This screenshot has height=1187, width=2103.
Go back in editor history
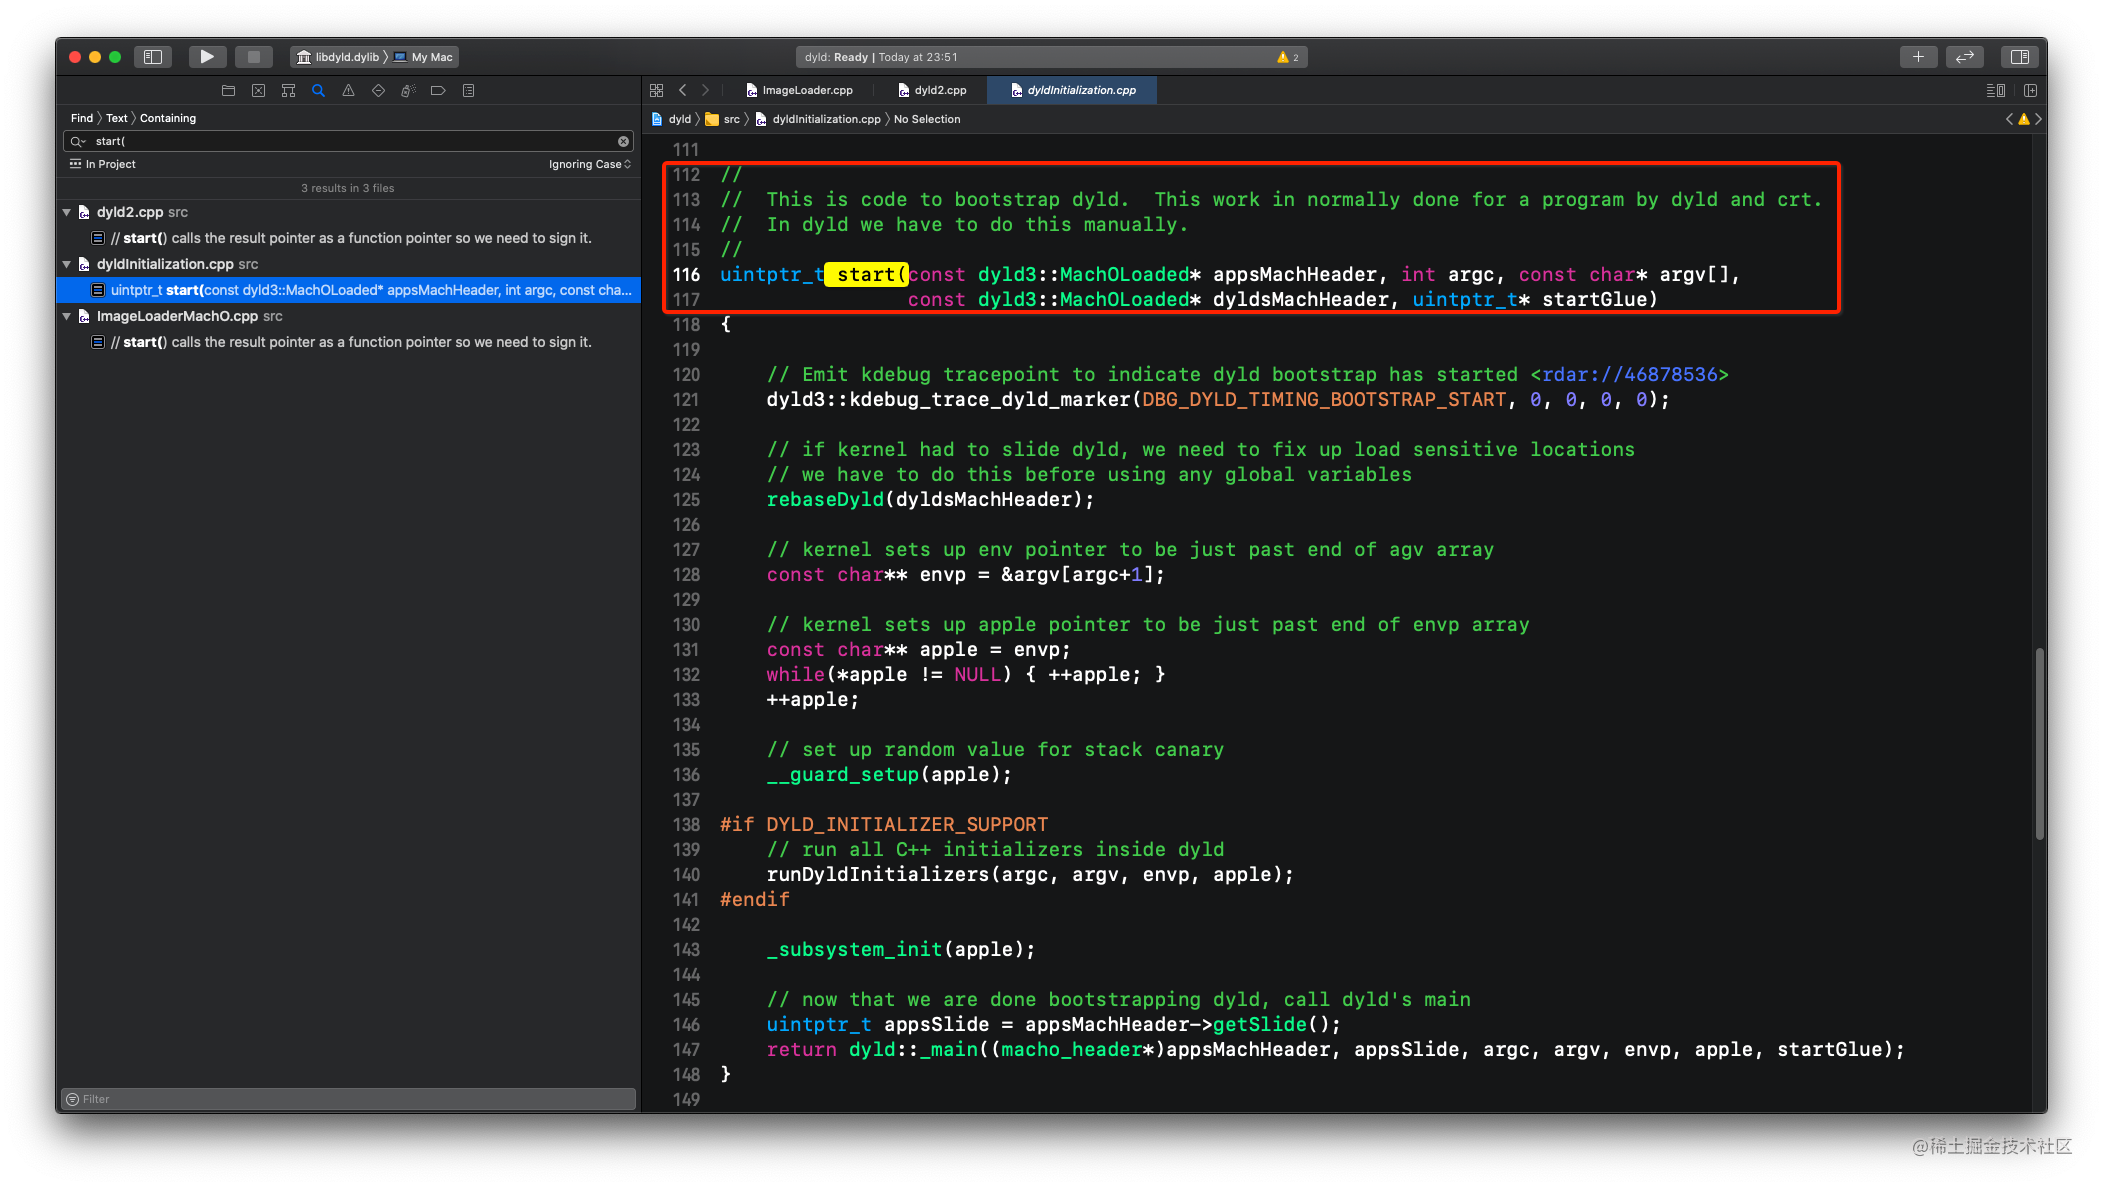[683, 90]
